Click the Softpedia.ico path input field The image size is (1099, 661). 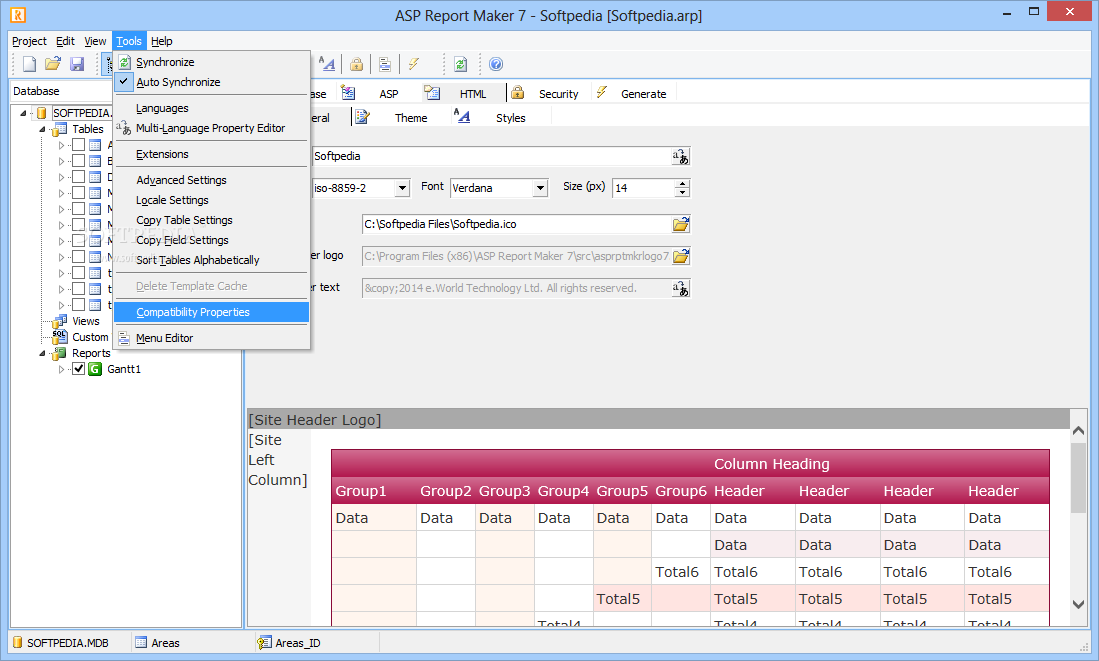tap(517, 224)
